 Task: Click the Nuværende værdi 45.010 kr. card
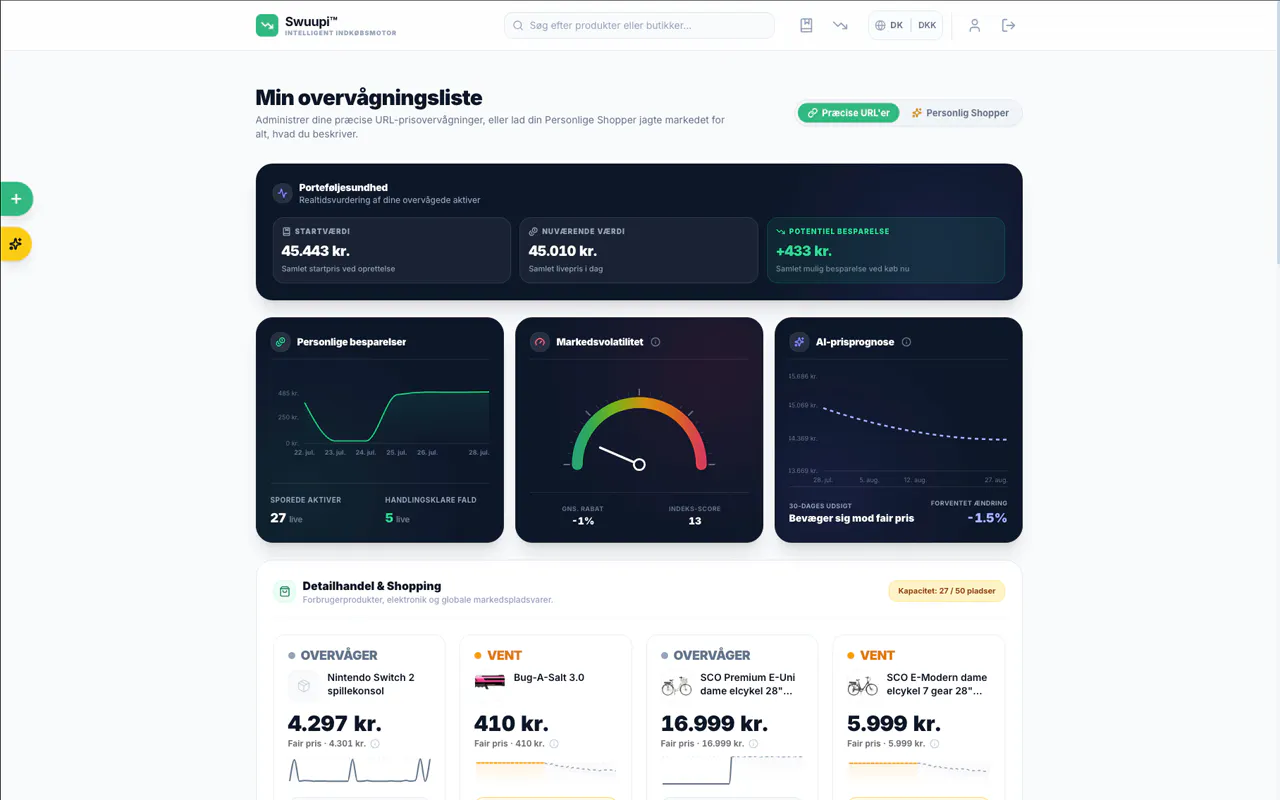tap(639, 250)
